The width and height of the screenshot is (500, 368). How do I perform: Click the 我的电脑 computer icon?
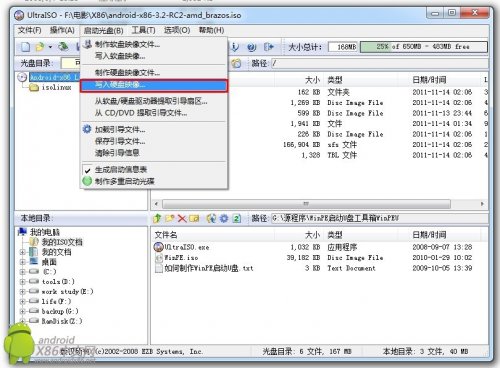point(22,231)
